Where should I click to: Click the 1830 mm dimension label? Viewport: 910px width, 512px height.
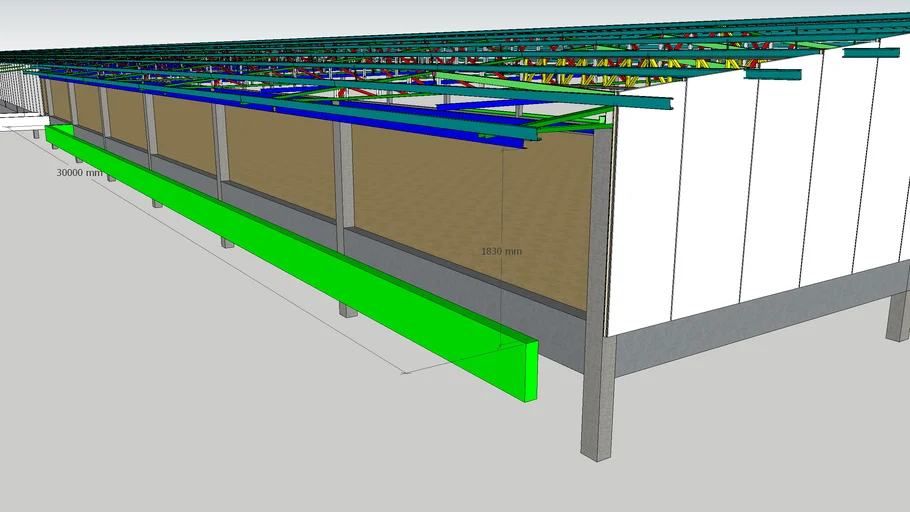click(x=501, y=251)
